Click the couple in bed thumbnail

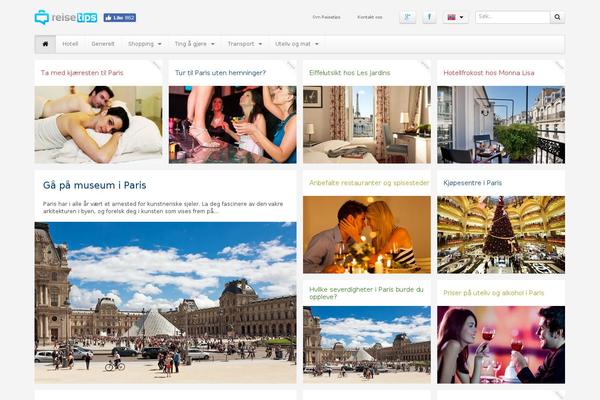point(98,125)
